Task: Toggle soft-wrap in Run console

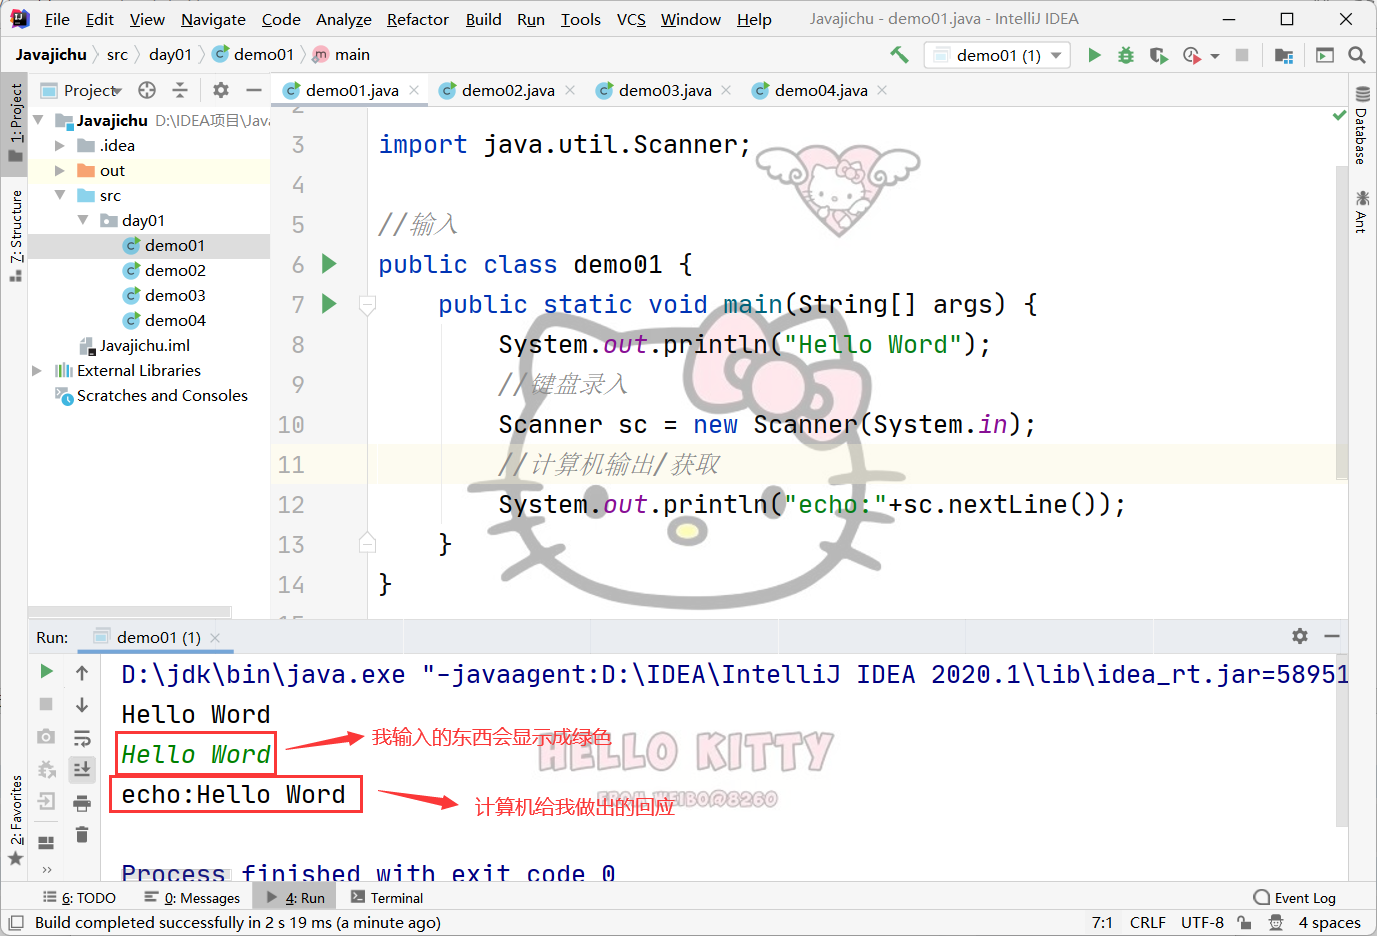Action: pyautogui.click(x=82, y=738)
